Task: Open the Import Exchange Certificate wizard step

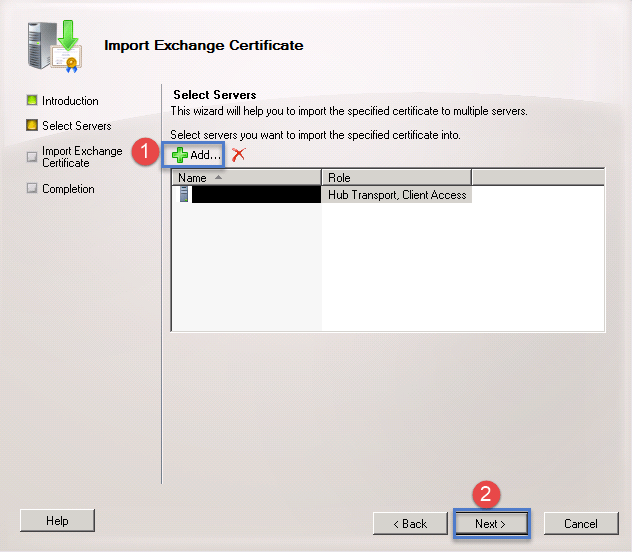Action: point(82,157)
